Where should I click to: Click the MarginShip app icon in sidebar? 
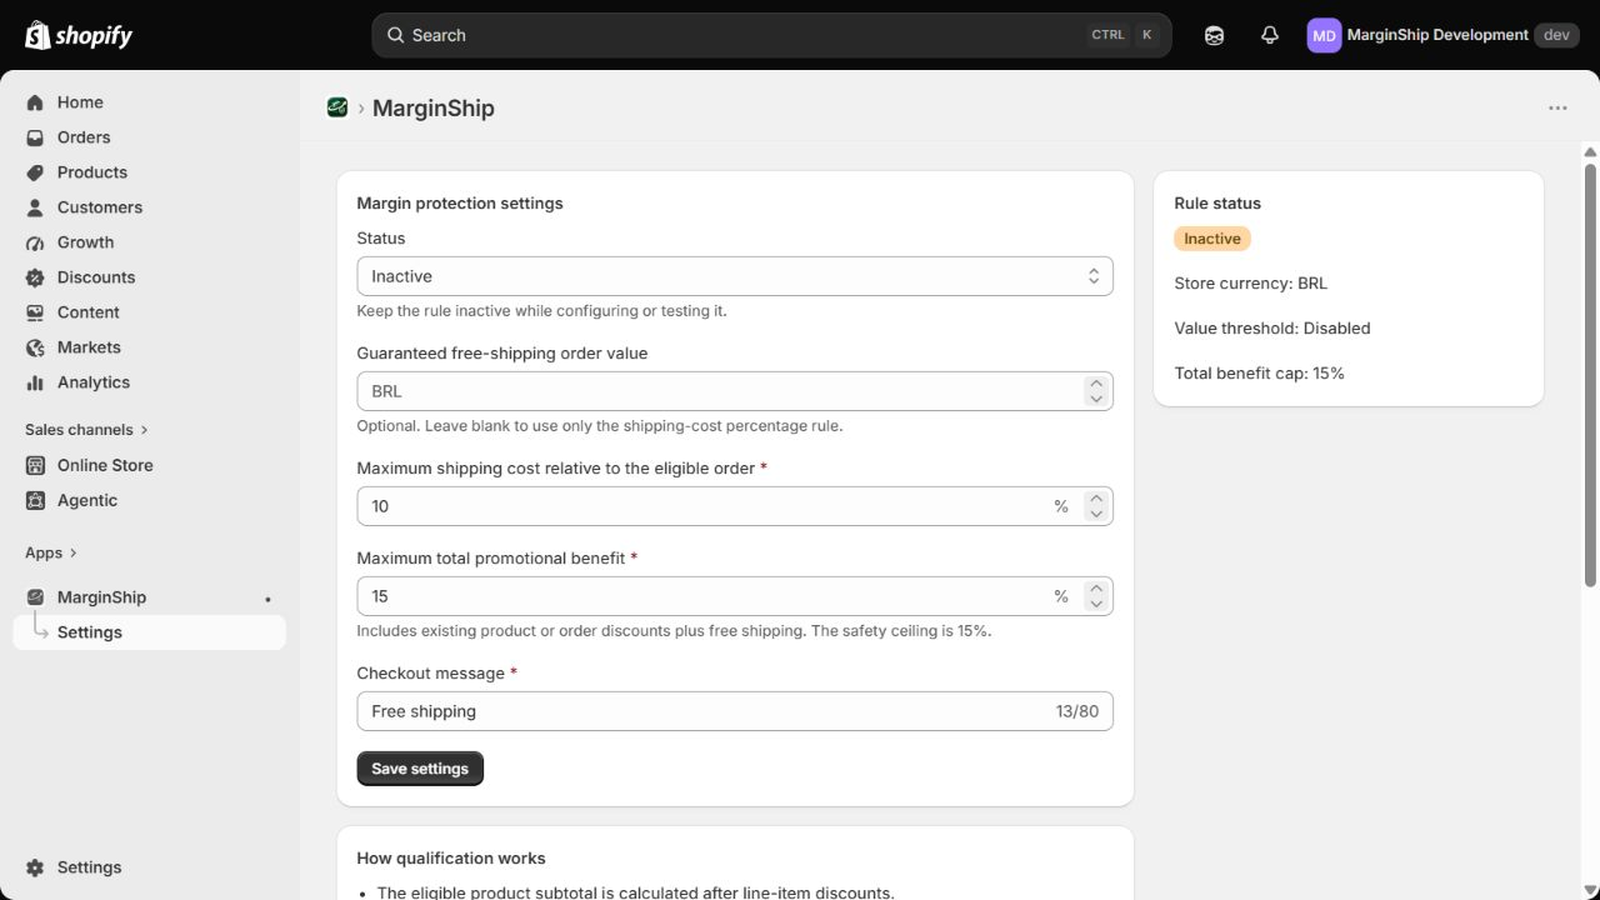(x=35, y=597)
